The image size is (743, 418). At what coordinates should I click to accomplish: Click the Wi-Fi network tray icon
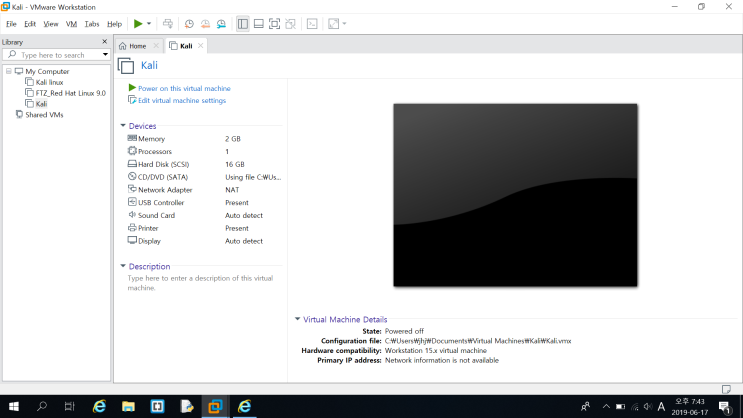point(634,406)
